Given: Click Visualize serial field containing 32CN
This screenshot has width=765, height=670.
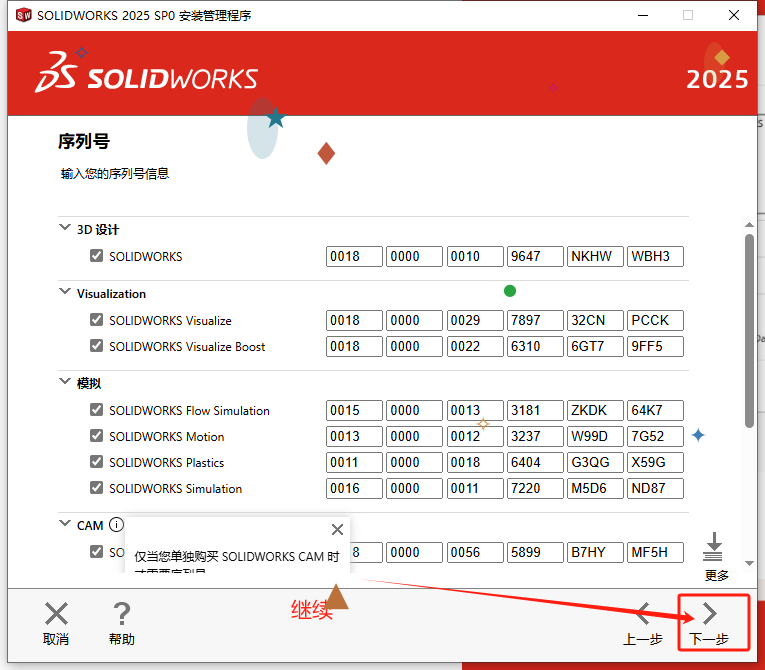Looking at the screenshot, I should pyautogui.click(x=595, y=320).
